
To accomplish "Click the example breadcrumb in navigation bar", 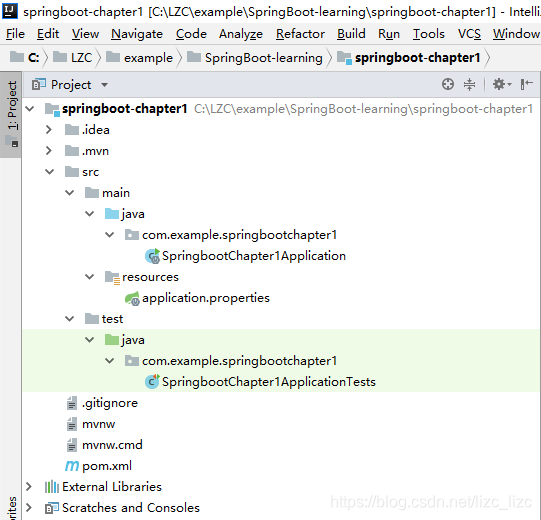I will point(139,58).
